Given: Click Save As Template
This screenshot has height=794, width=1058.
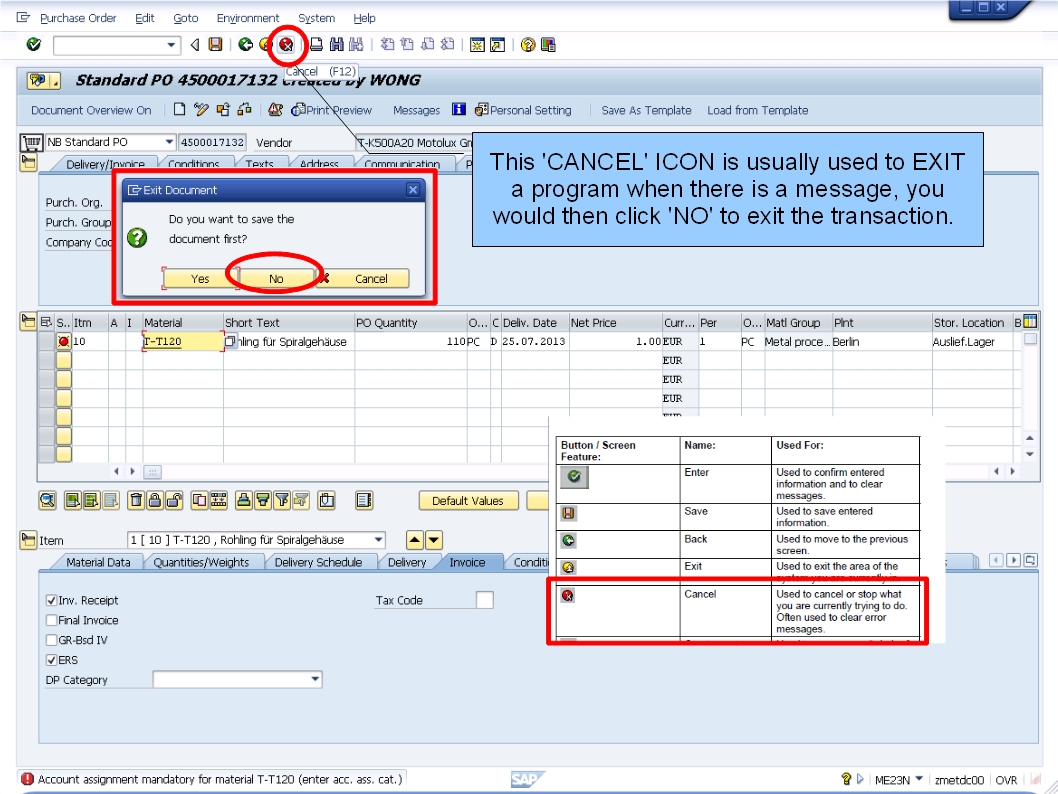Looking at the screenshot, I should click(646, 110).
